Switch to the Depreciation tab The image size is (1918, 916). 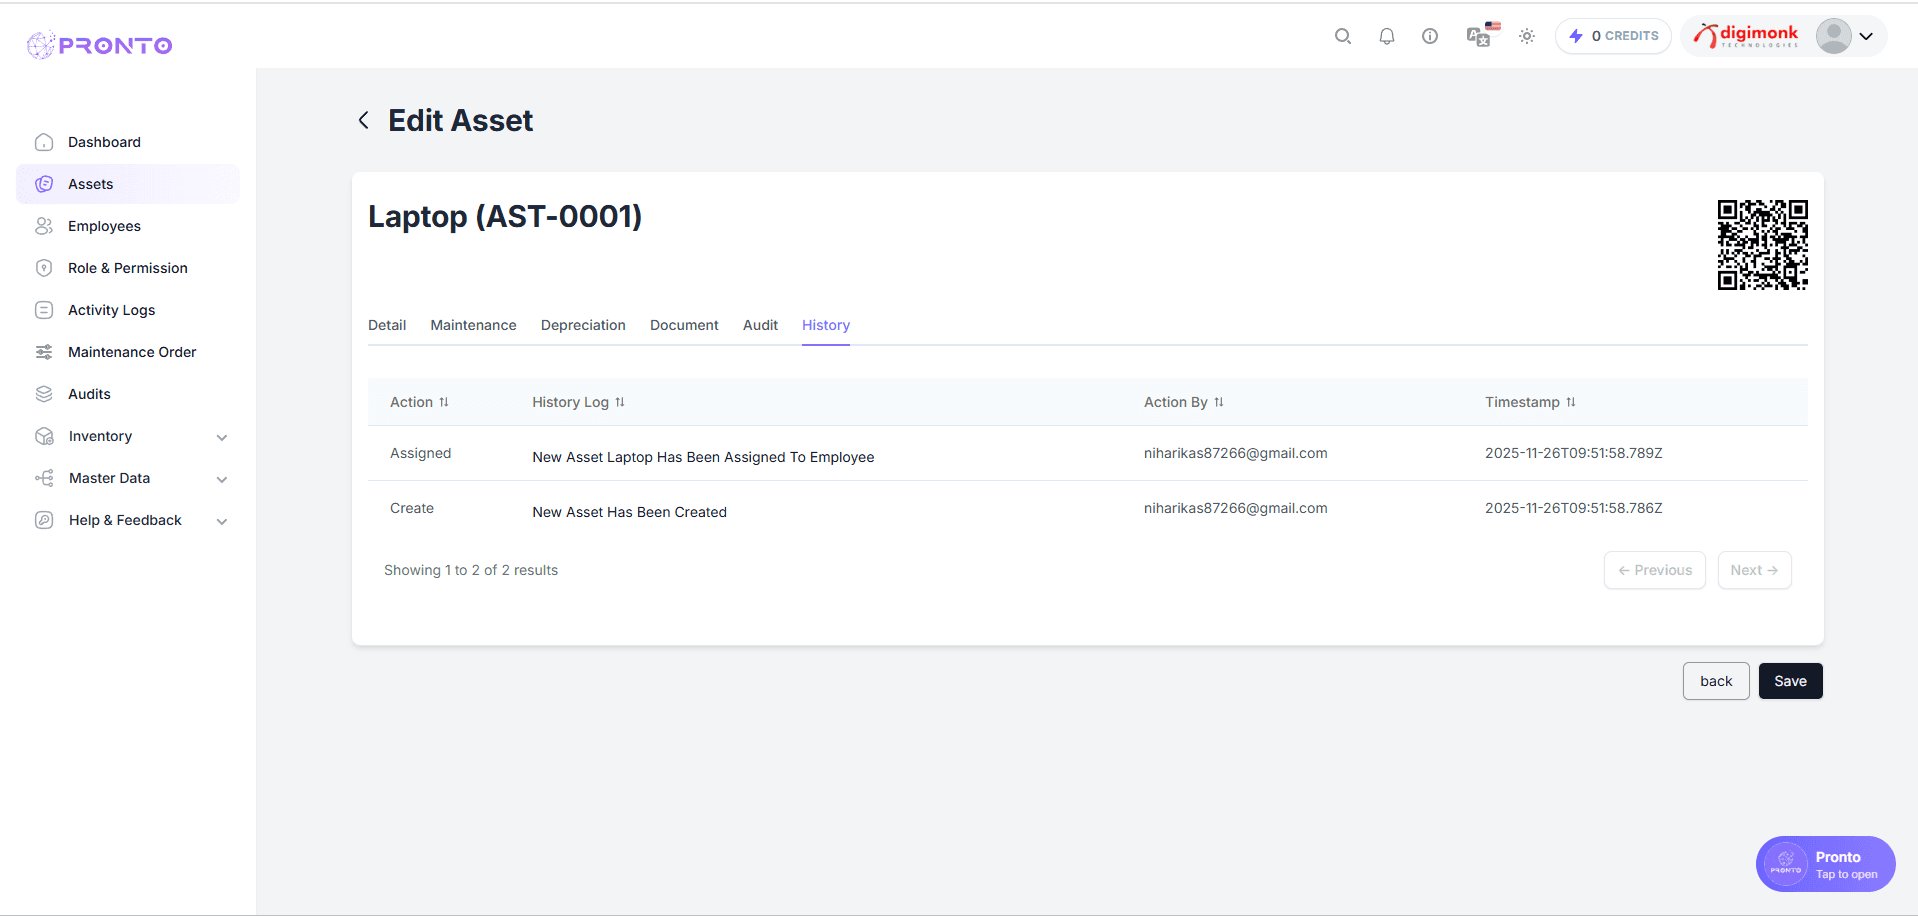click(583, 325)
